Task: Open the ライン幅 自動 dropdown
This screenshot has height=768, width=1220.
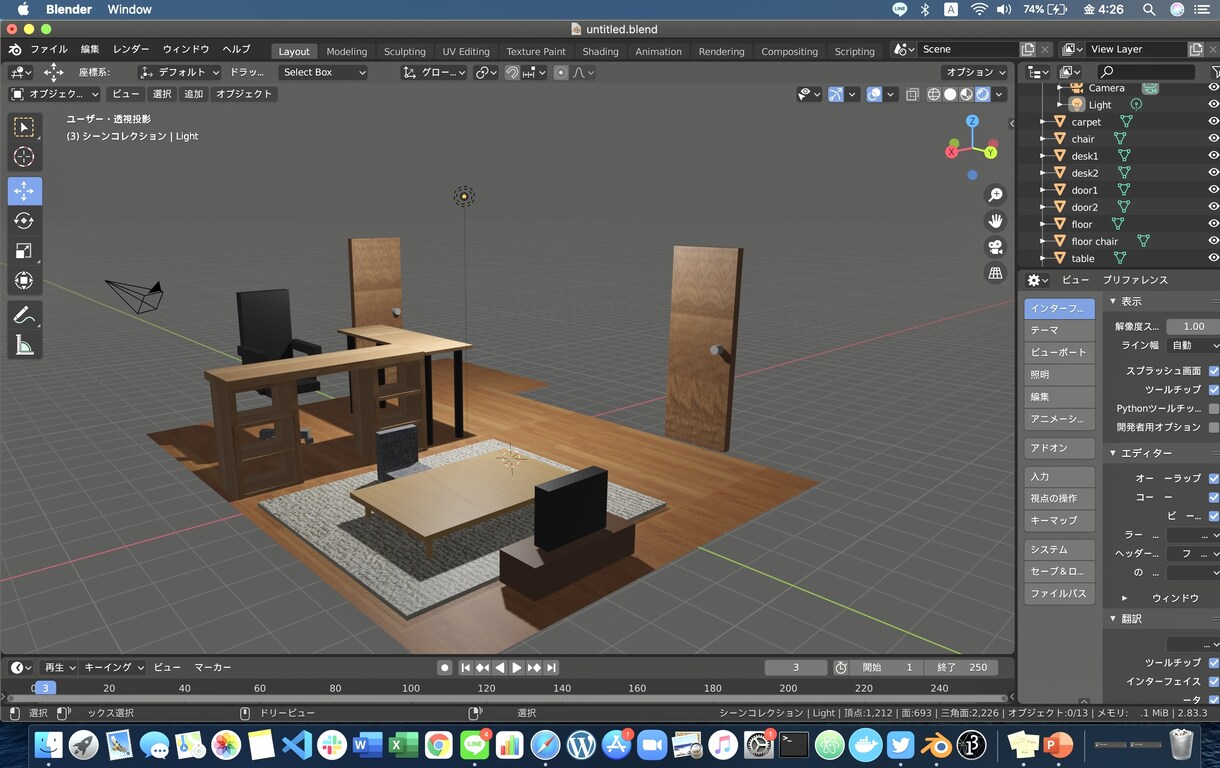Action: click(1193, 345)
